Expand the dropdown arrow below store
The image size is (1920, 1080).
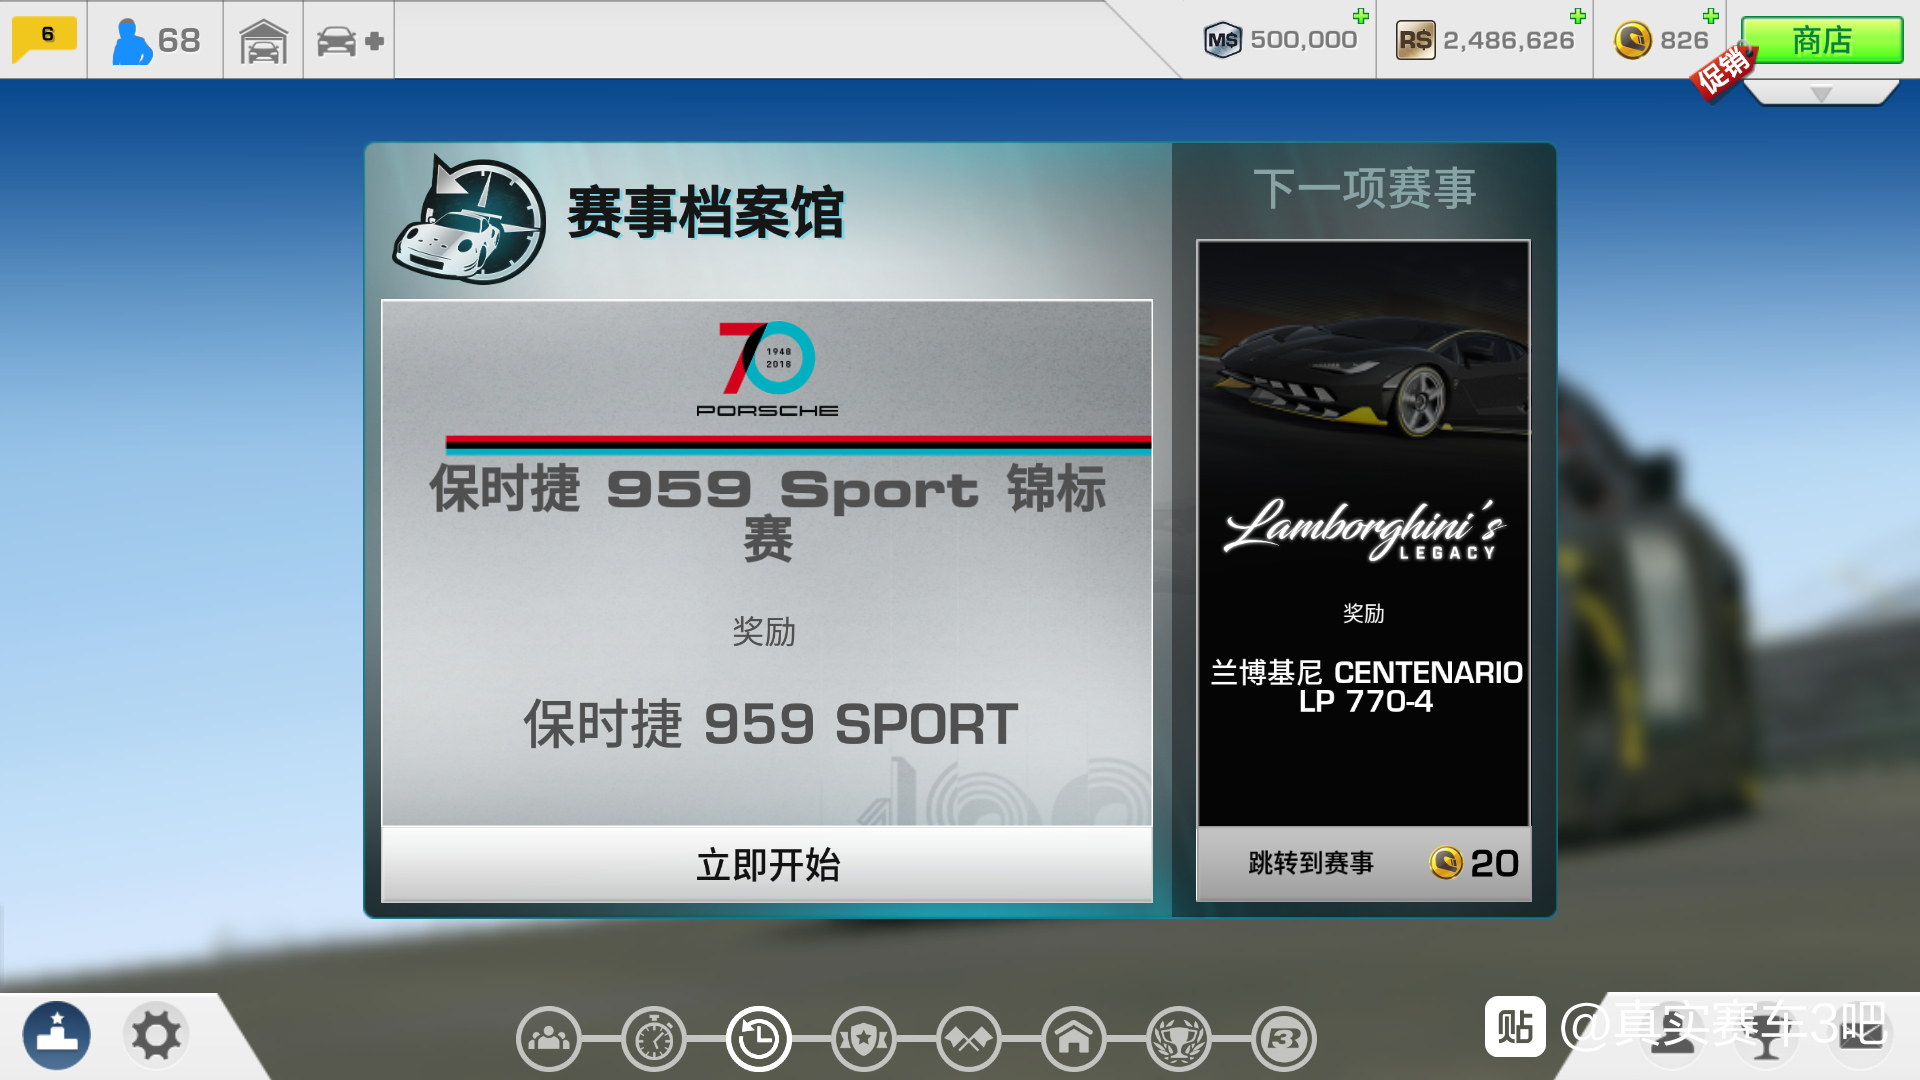click(x=1821, y=93)
